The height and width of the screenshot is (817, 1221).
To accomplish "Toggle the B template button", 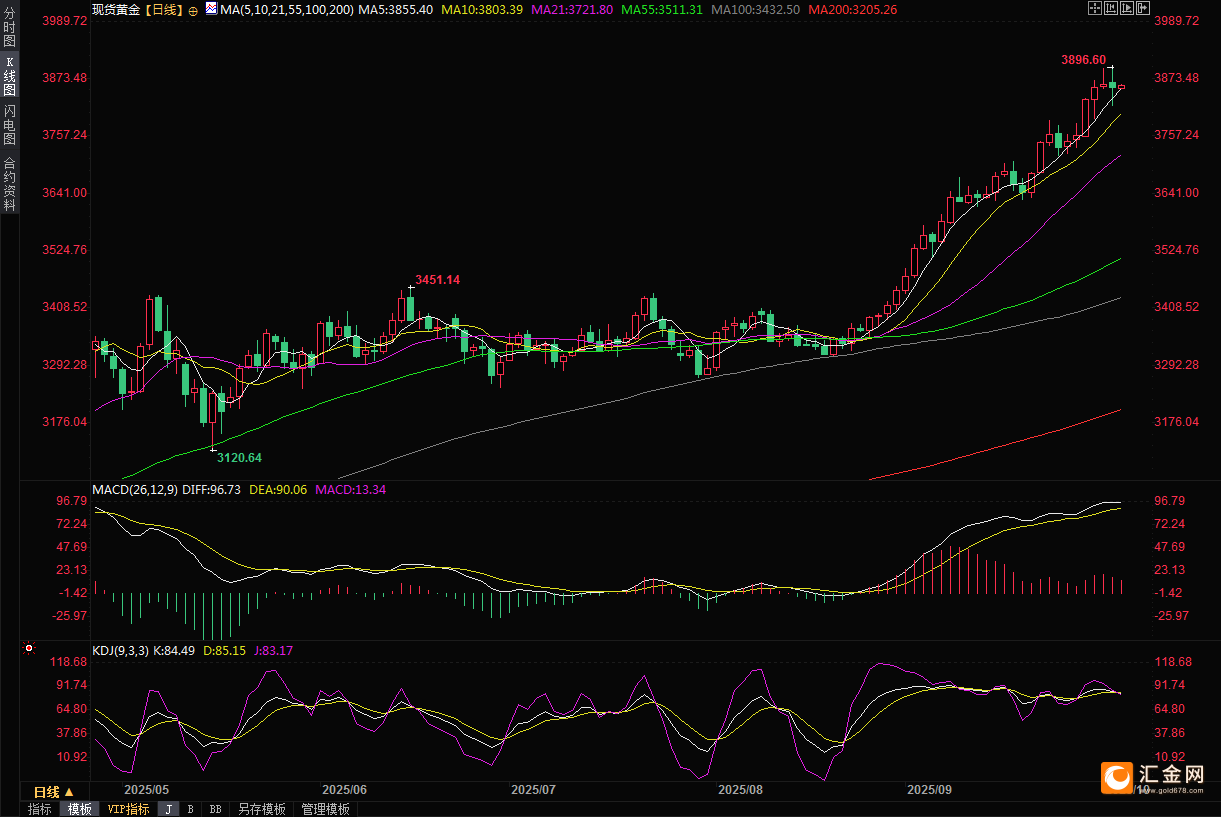I will [190, 809].
